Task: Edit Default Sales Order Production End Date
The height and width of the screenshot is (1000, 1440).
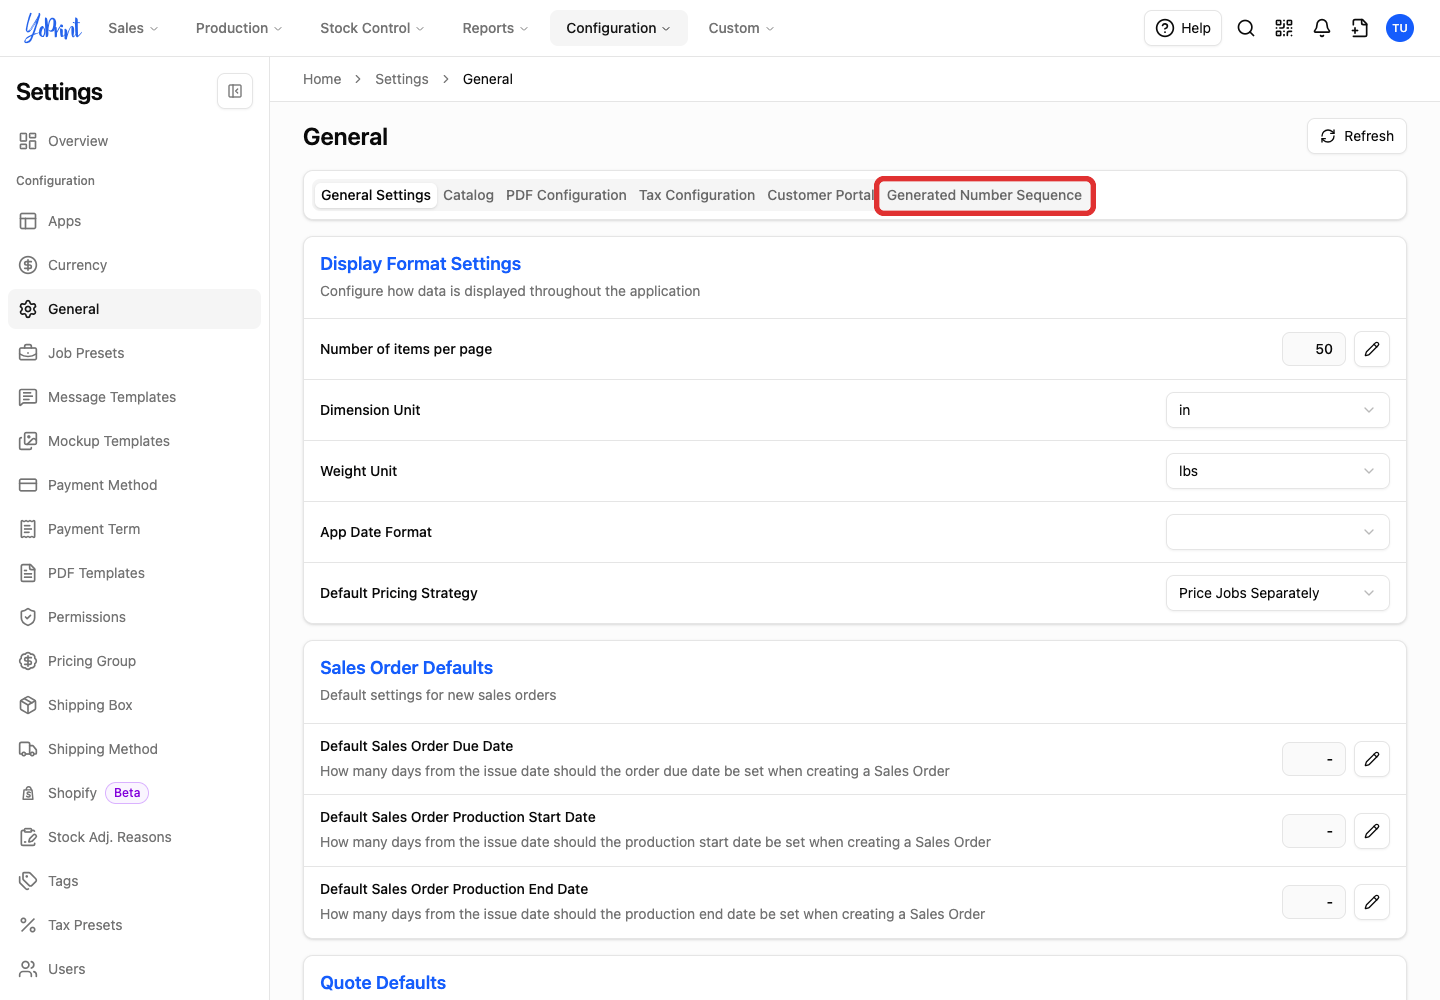Action: pyautogui.click(x=1372, y=902)
